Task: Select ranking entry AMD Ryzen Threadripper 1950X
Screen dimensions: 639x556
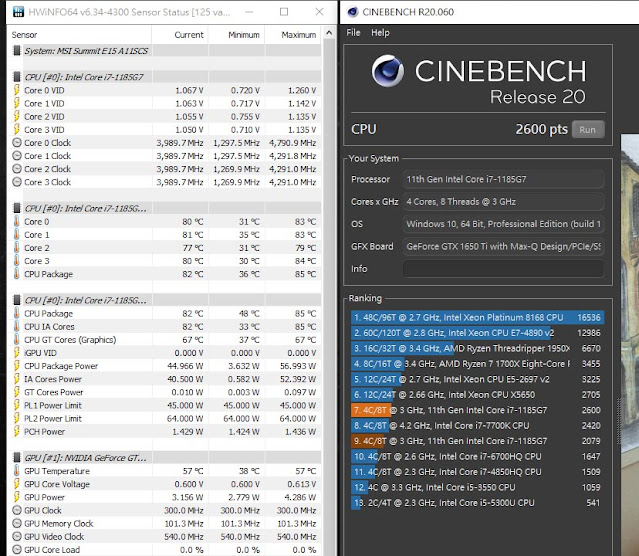Action: (477, 349)
